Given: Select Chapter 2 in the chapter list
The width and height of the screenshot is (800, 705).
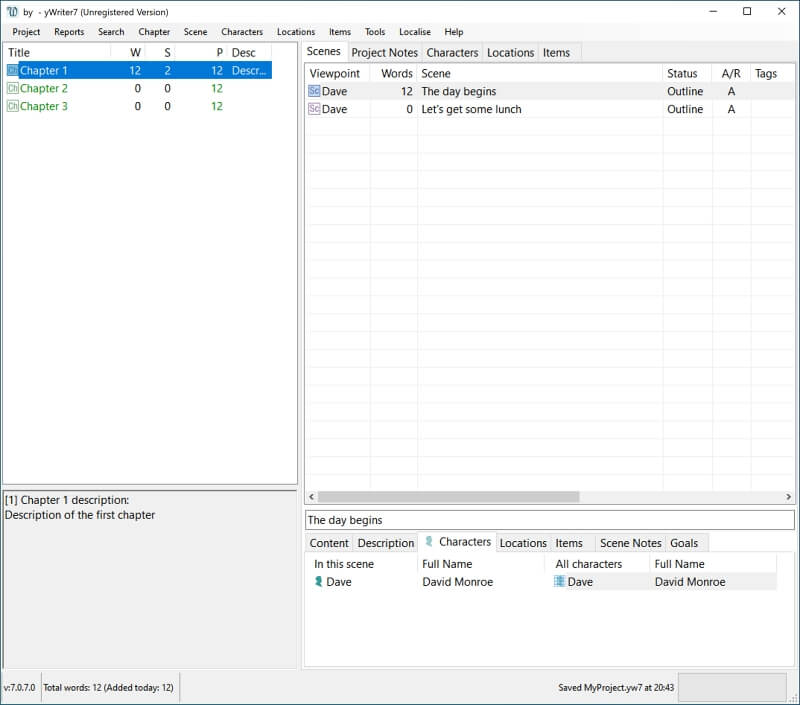Looking at the screenshot, I should [139, 88].
